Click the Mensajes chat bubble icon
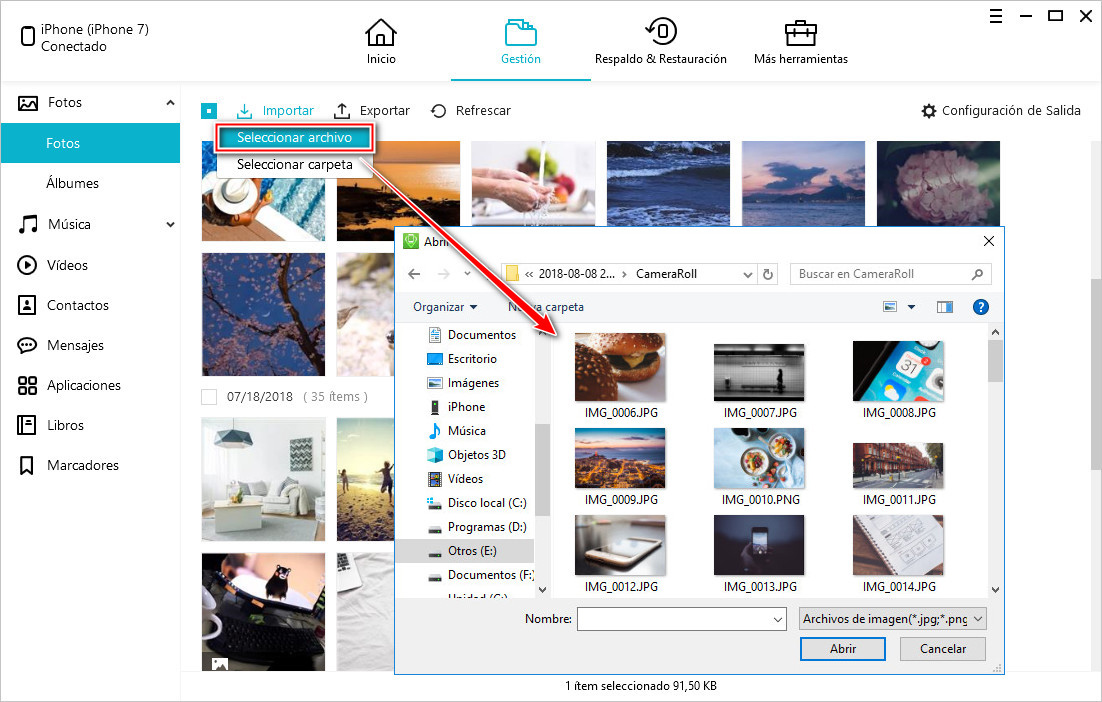Screen dimensions: 1102x702 (x=27, y=345)
